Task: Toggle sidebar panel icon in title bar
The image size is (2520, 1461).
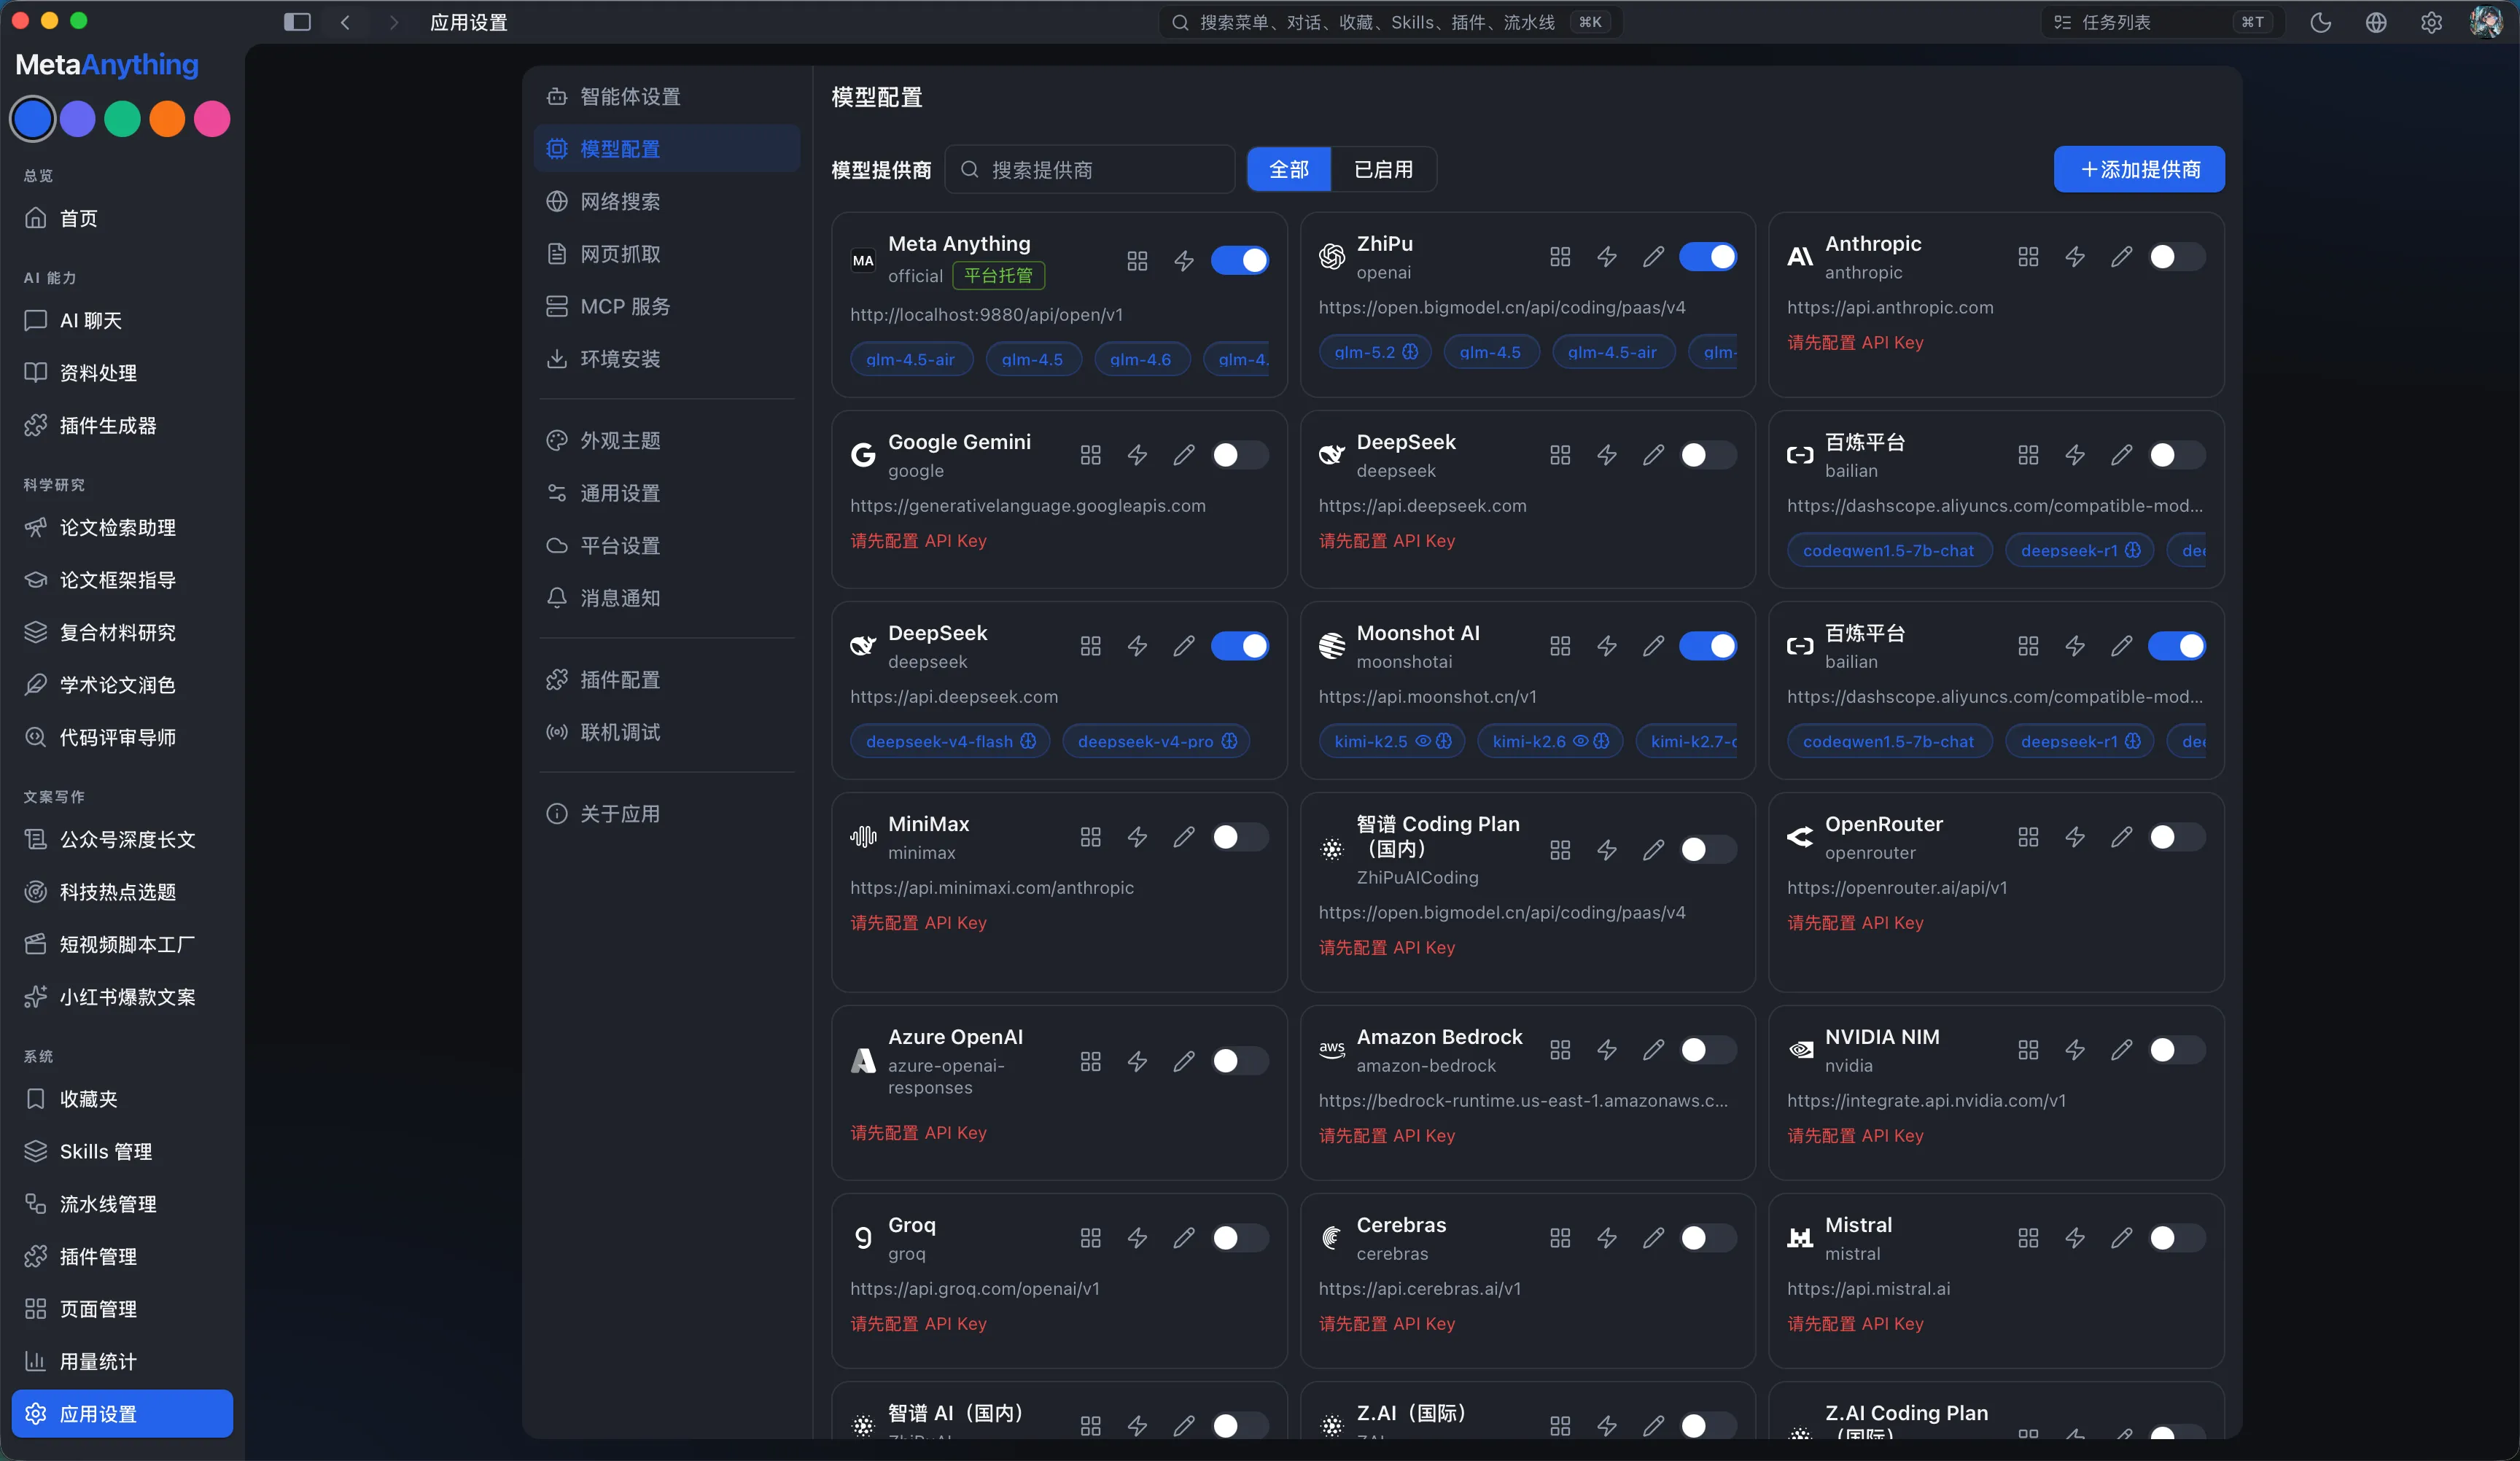Action: [297, 22]
